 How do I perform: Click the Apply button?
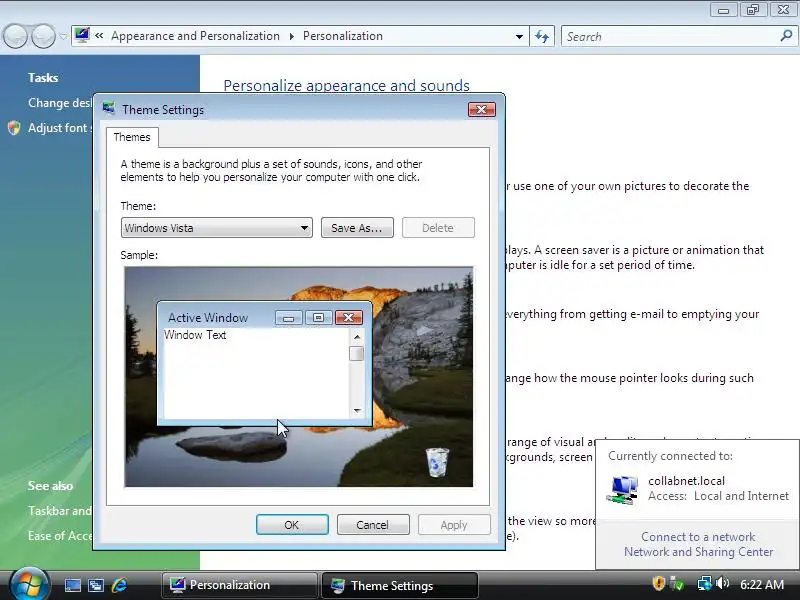(454, 524)
